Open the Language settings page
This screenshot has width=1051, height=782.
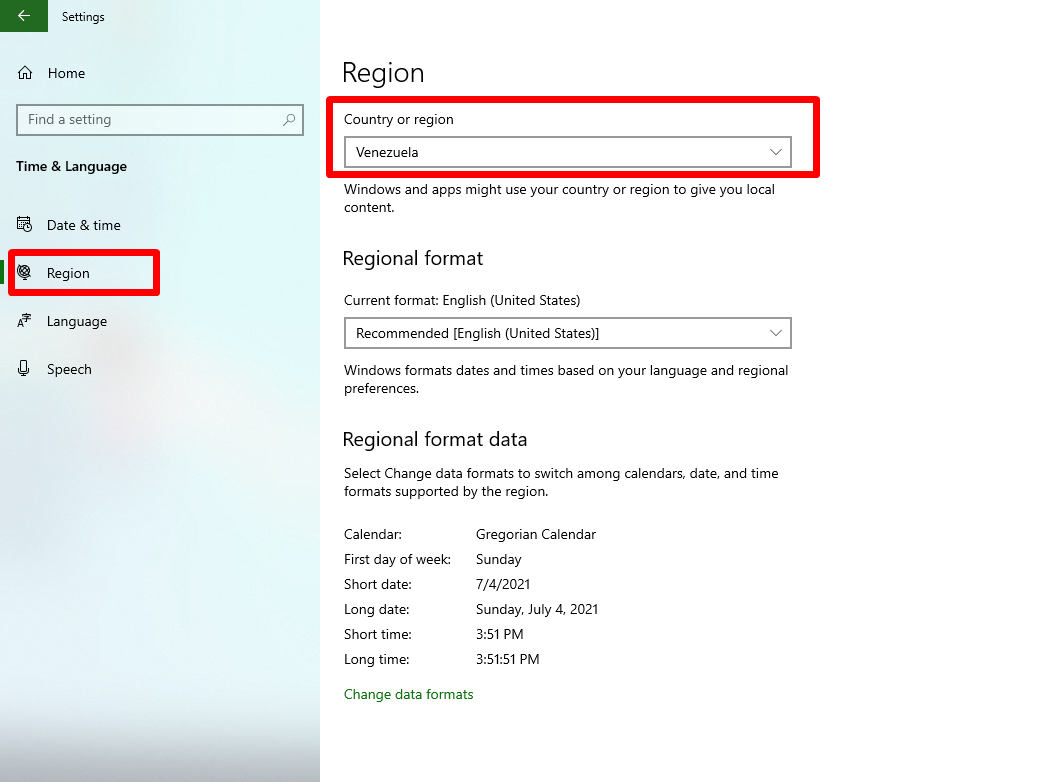[77, 321]
